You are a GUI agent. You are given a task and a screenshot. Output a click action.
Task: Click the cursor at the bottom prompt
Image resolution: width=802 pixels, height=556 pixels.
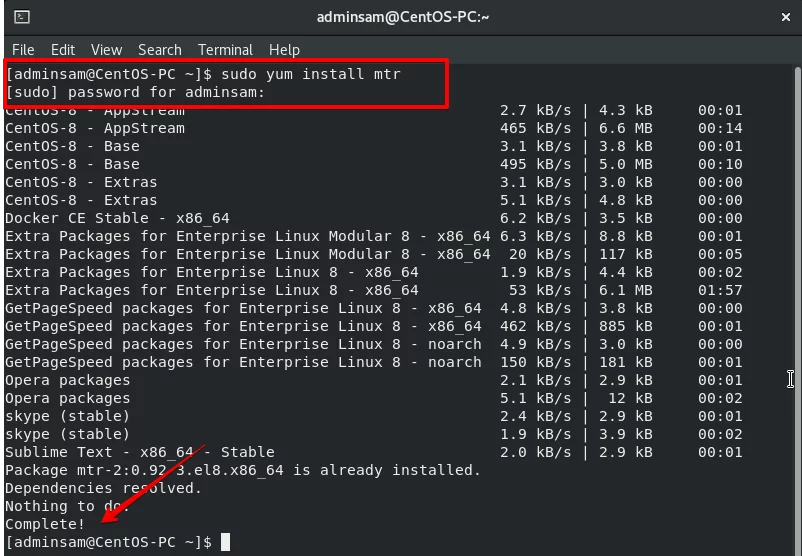pyautogui.click(x=225, y=542)
